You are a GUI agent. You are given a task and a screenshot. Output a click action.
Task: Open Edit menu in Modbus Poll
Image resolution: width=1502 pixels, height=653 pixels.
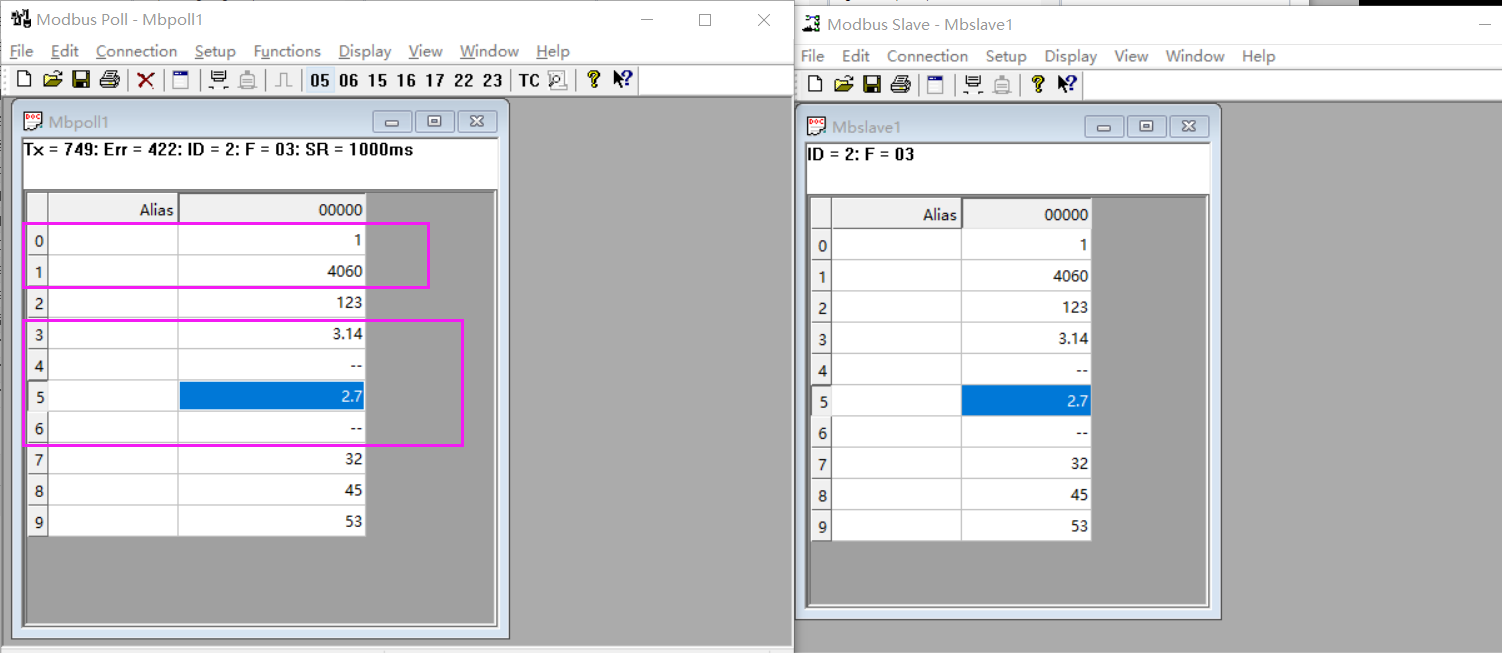click(x=65, y=51)
